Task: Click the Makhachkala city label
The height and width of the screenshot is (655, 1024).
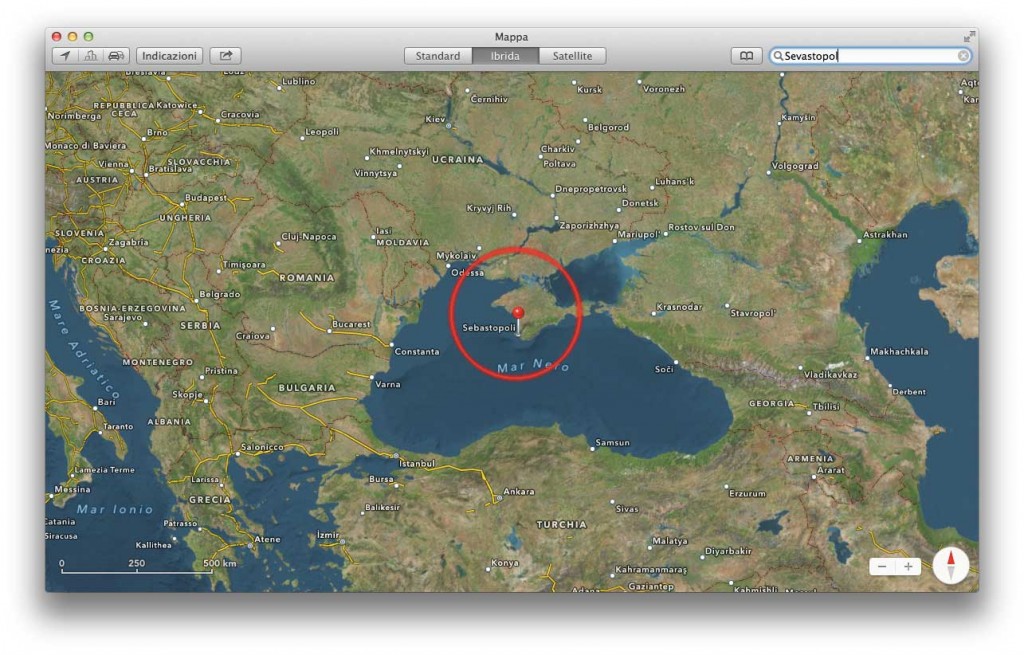Action: pyautogui.click(x=899, y=351)
